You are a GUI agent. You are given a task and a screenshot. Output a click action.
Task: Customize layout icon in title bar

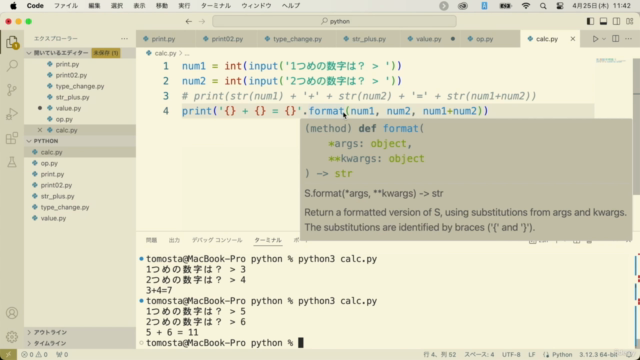point(630,21)
